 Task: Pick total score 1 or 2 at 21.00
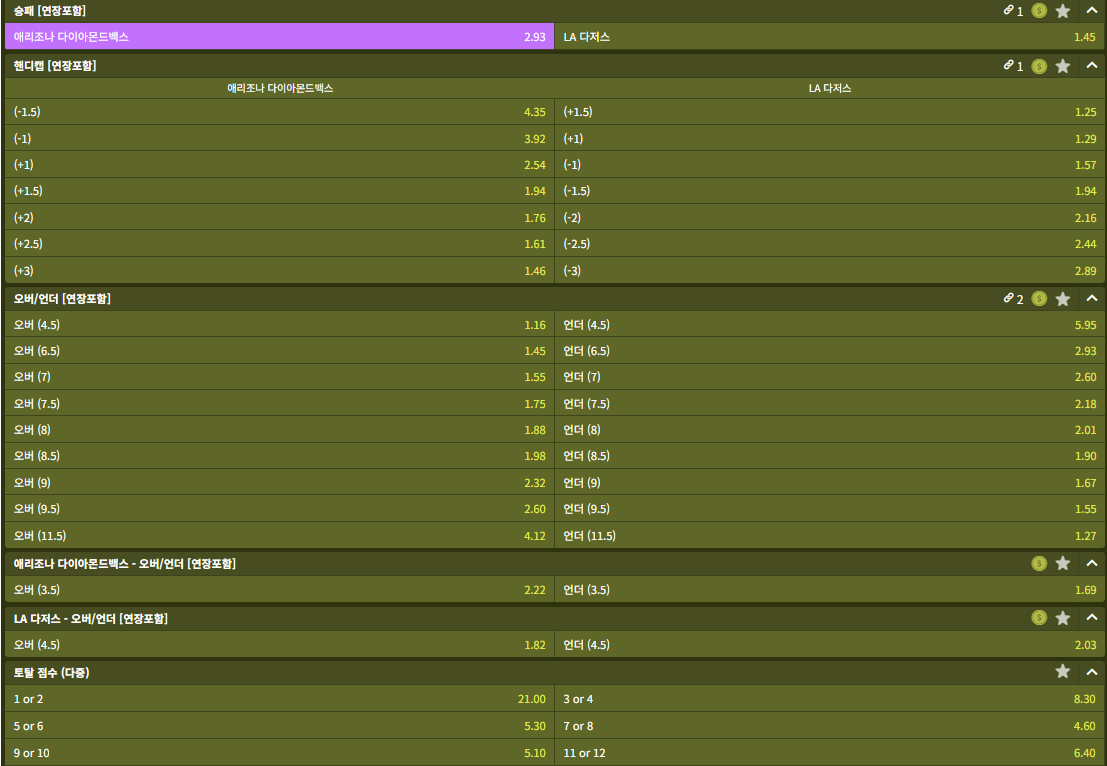pyautogui.click(x=280, y=699)
